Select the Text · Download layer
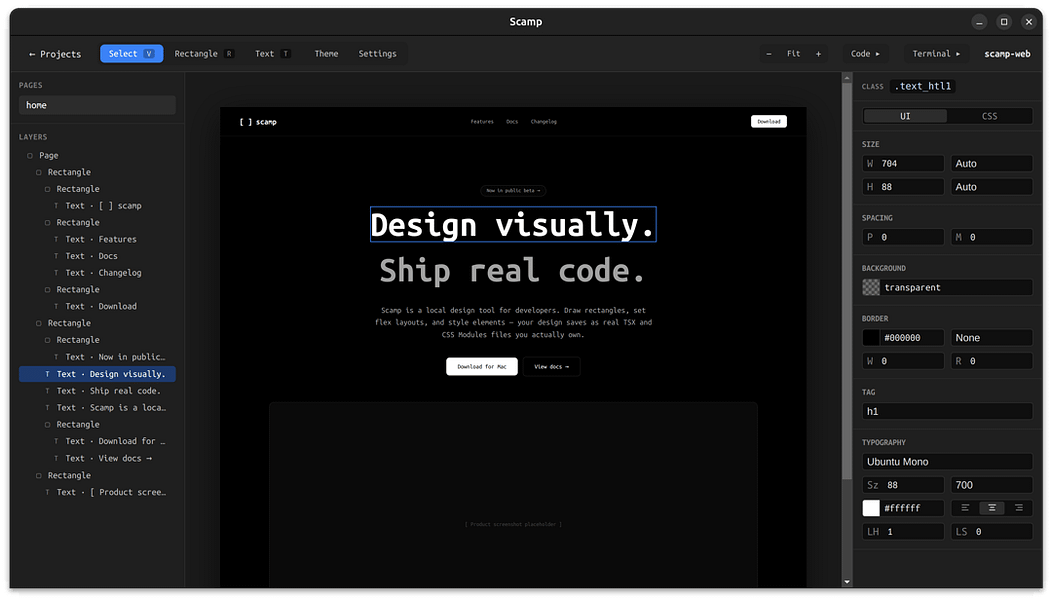The image size is (1052, 600). click(97, 306)
